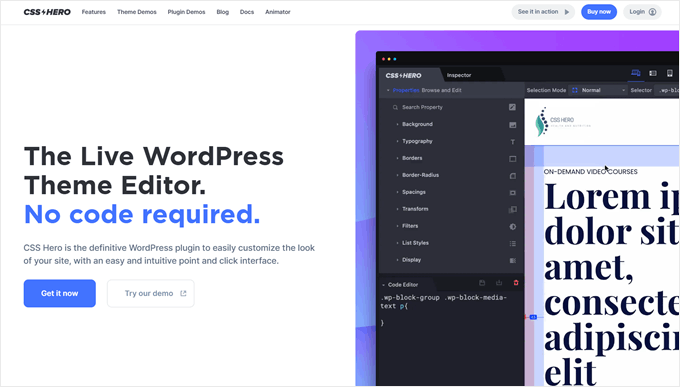Viewport: 680px width, 387px height.
Task: Click the contrast circle icon on Filters row
Action: click(513, 226)
